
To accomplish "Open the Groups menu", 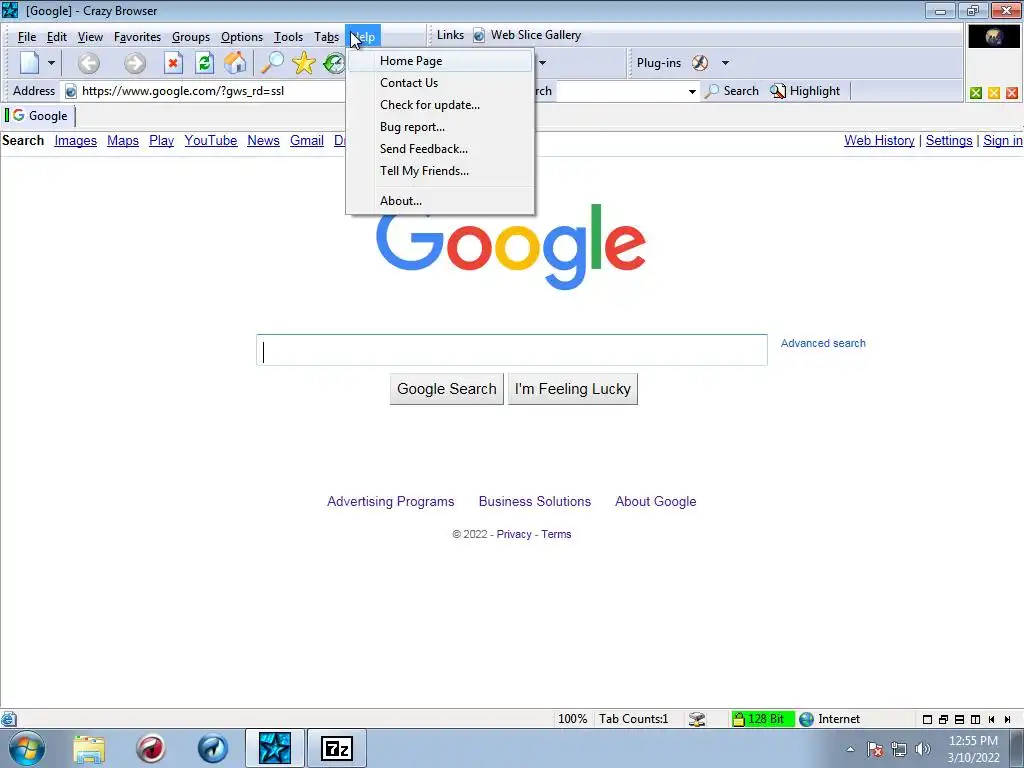I will click(191, 37).
